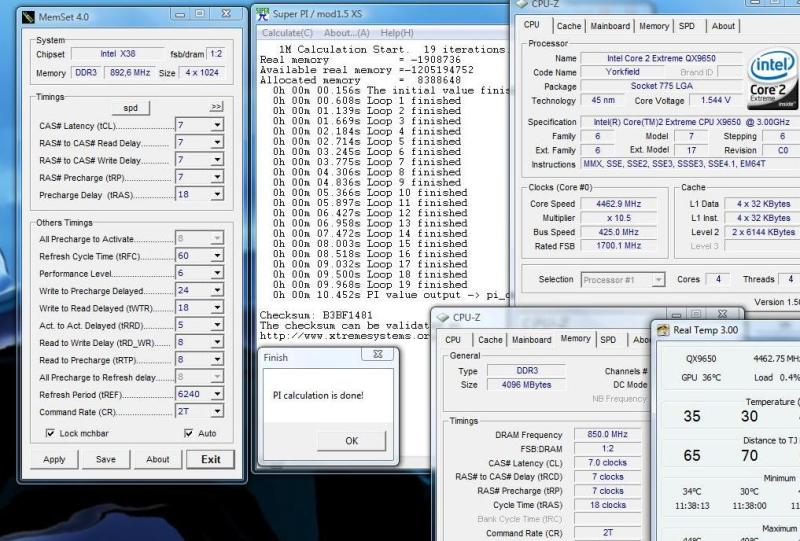Click the Core Speed 4462.9 MHz value
This screenshot has width=800, height=541.
[x=618, y=204]
